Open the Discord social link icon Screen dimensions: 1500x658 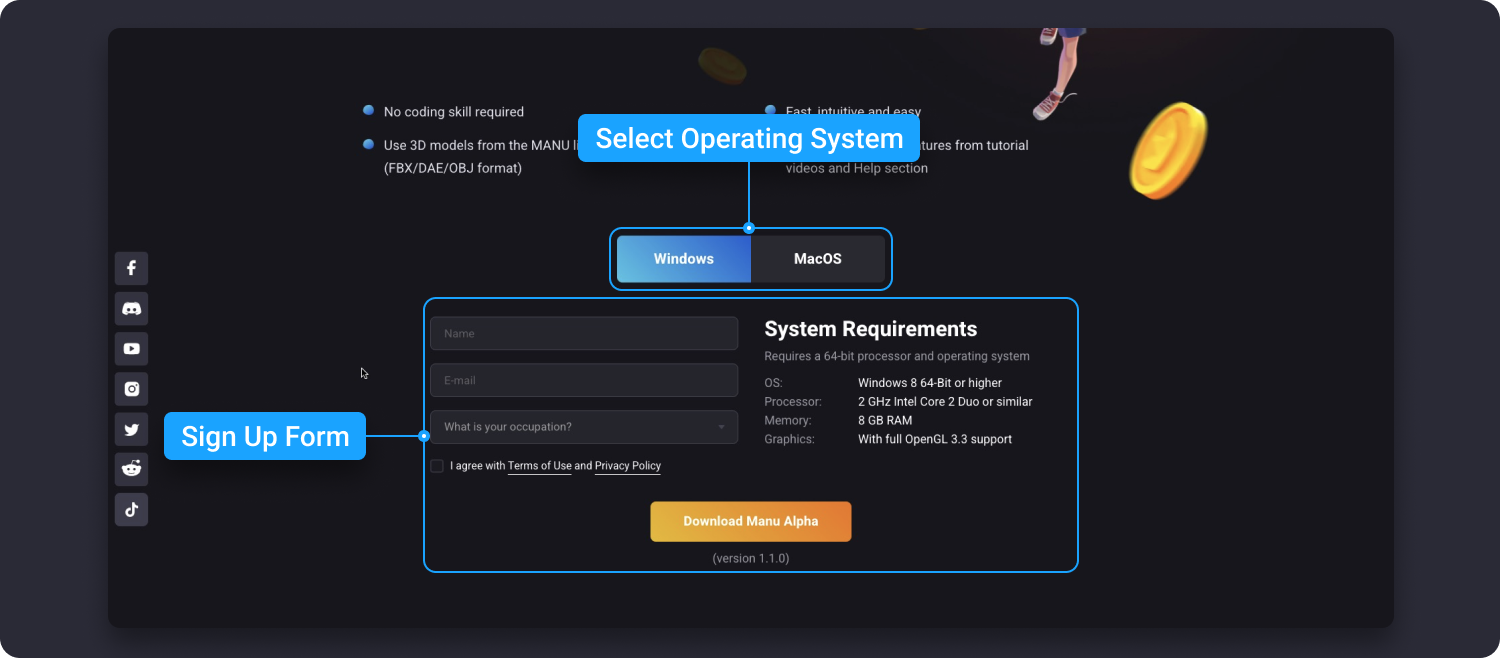pyautogui.click(x=131, y=309)
